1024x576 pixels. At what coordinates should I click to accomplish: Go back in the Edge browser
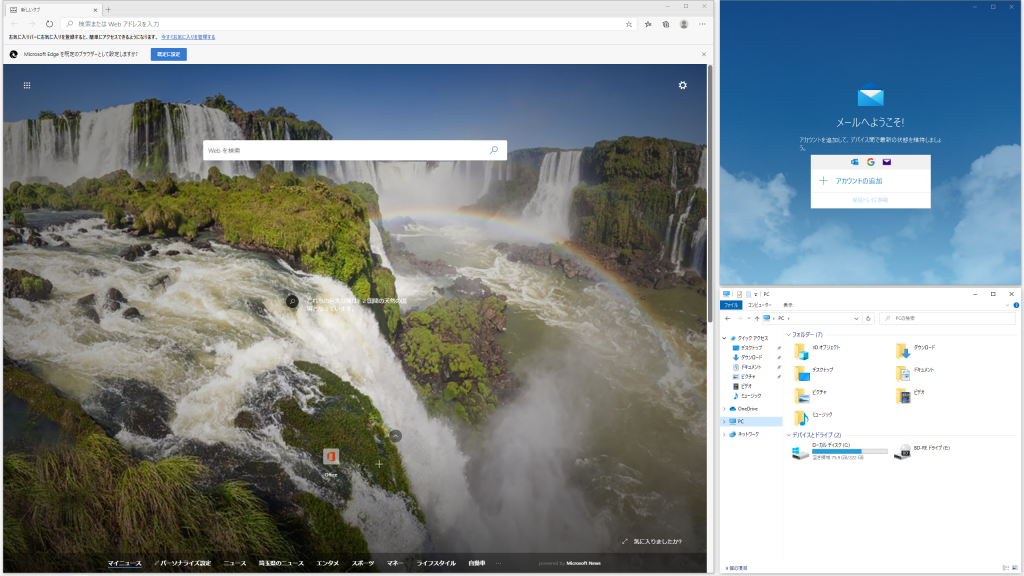point(14,24)
